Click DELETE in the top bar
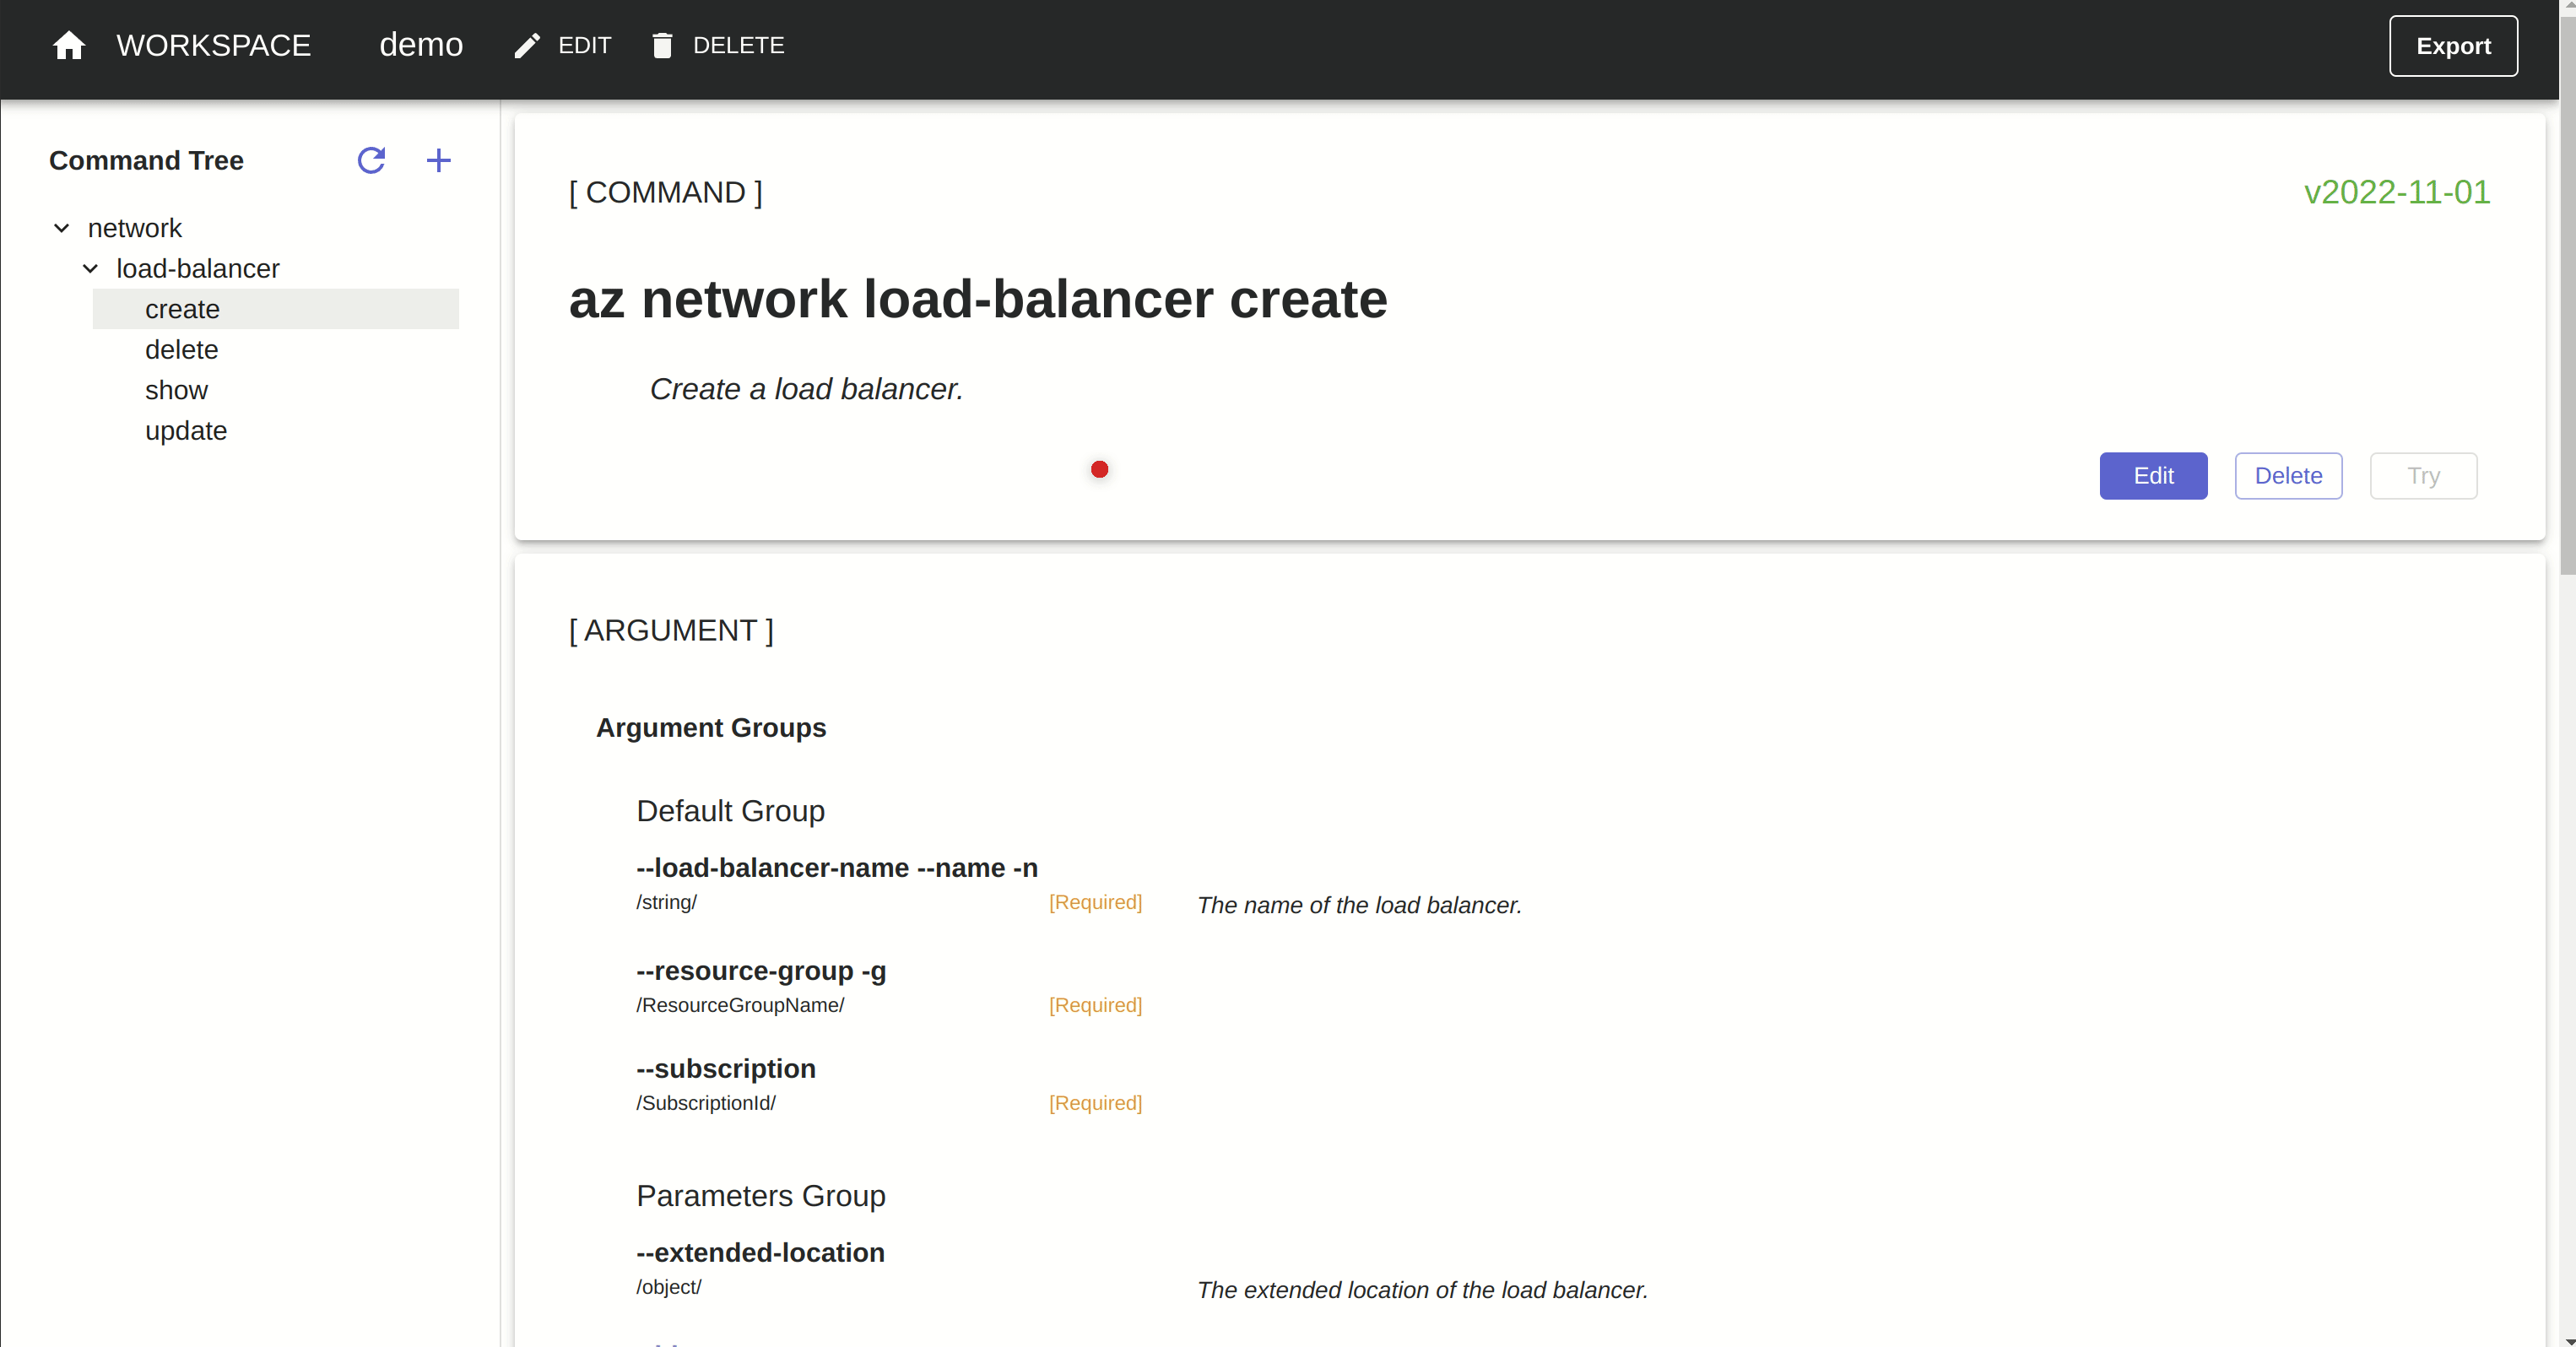The width and height of the screenshot is (2576, 1347). point(738,46)
